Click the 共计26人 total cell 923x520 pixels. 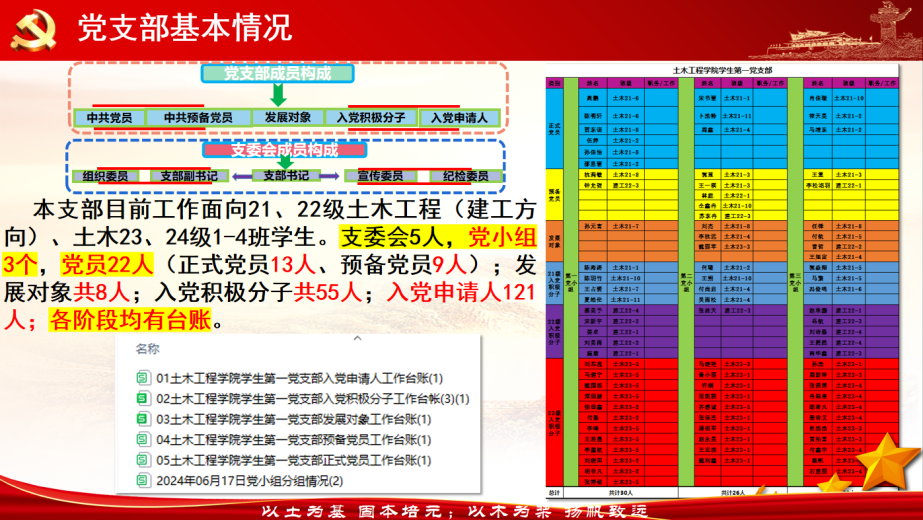733,492
